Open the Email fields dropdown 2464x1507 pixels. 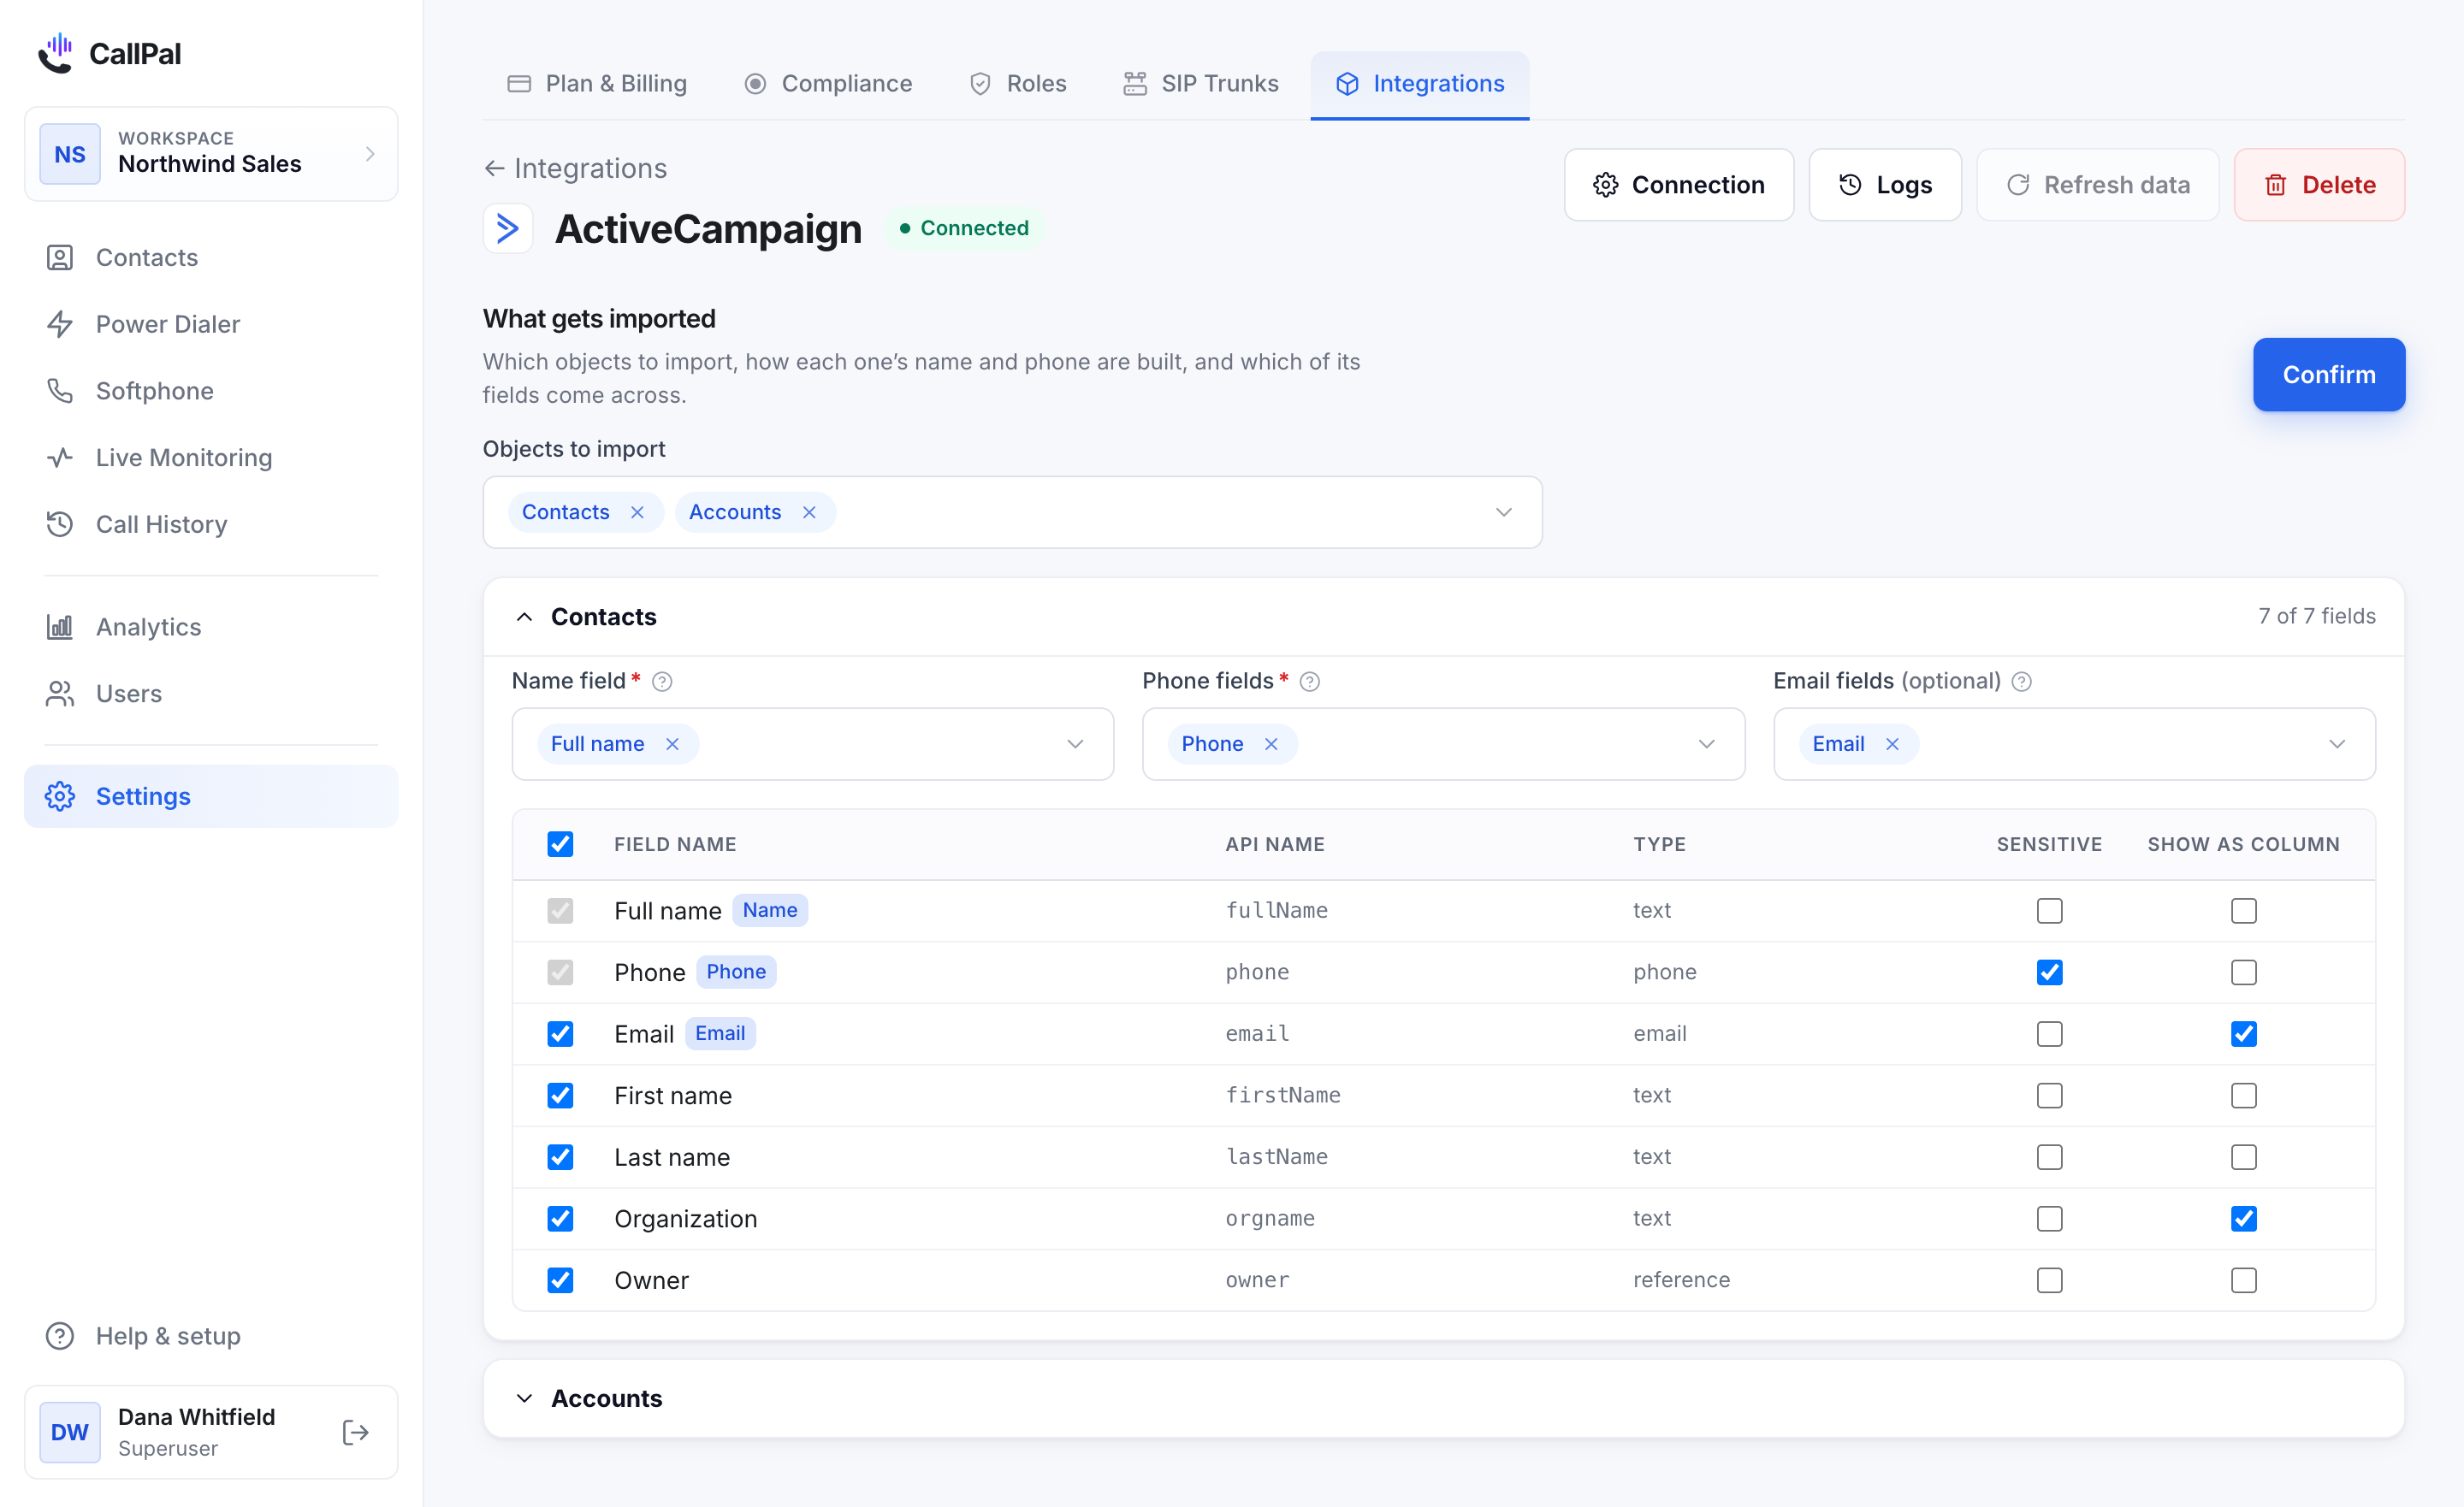2074,744
